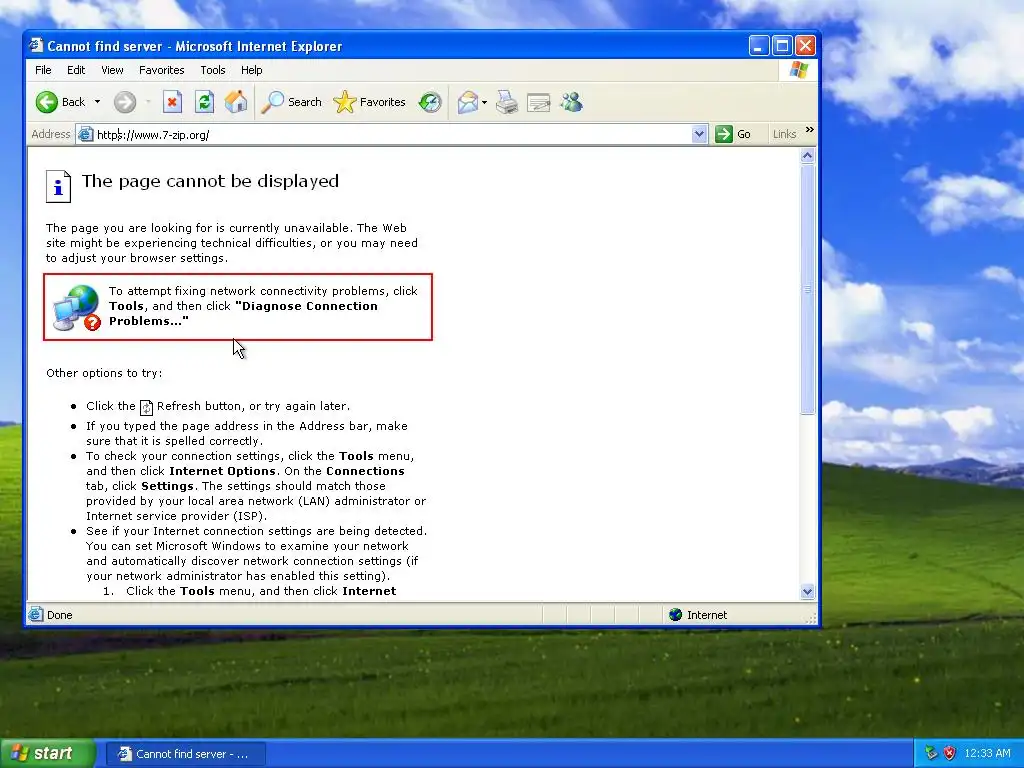1024x768 pixels.
Task: Open the Help menu
Action: [251, 70]
